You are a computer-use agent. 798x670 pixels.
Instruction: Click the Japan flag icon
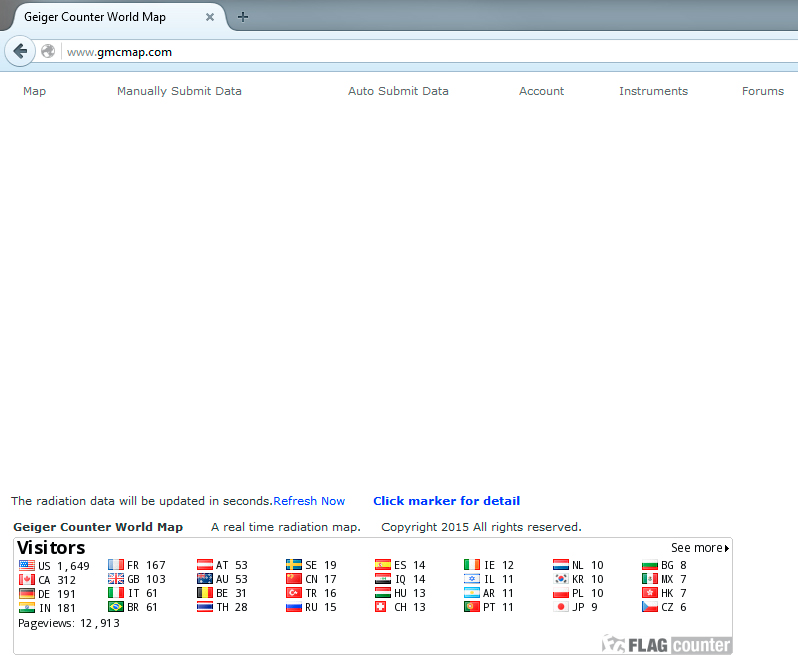click(561, 607)
